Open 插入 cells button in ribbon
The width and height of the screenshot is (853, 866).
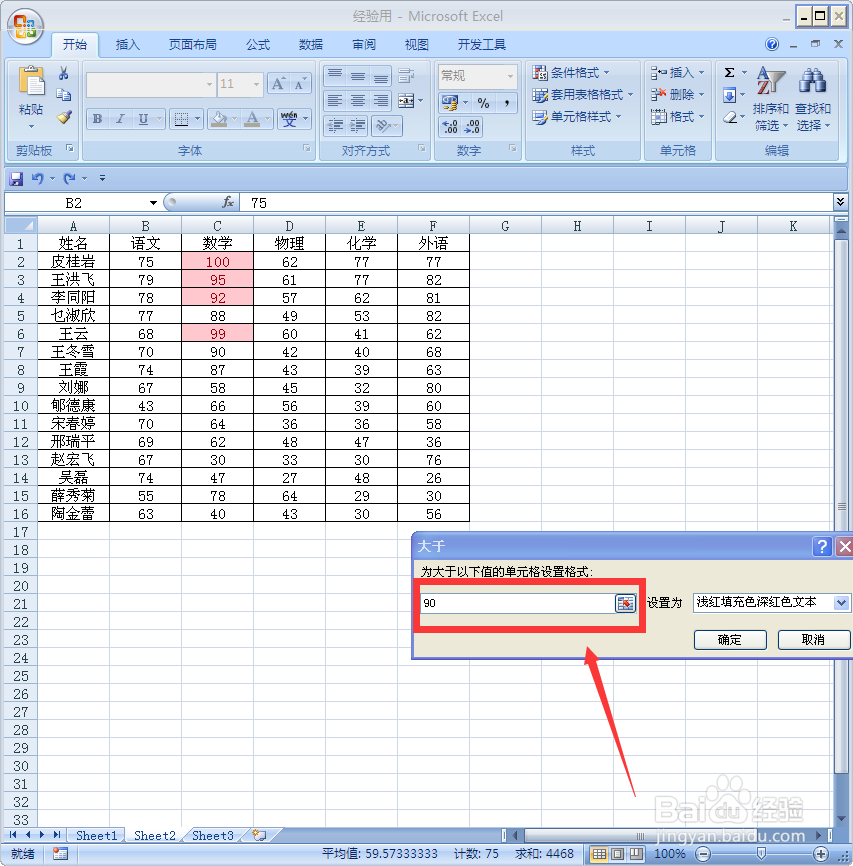(677, 72)
